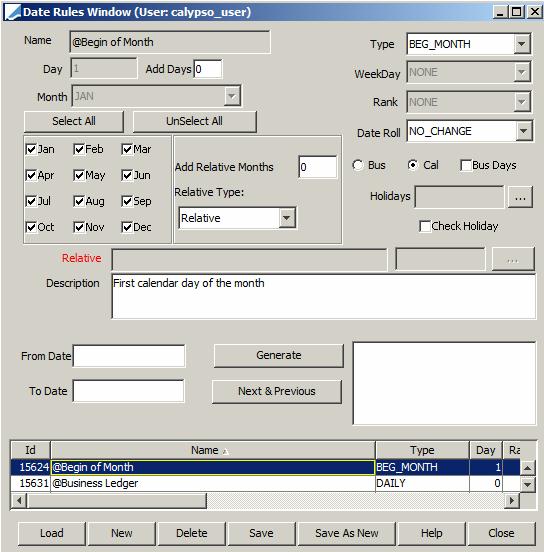Click the Generate button
Screen dimensions: 544x552
pyautogui.click(x=279, y=356)
